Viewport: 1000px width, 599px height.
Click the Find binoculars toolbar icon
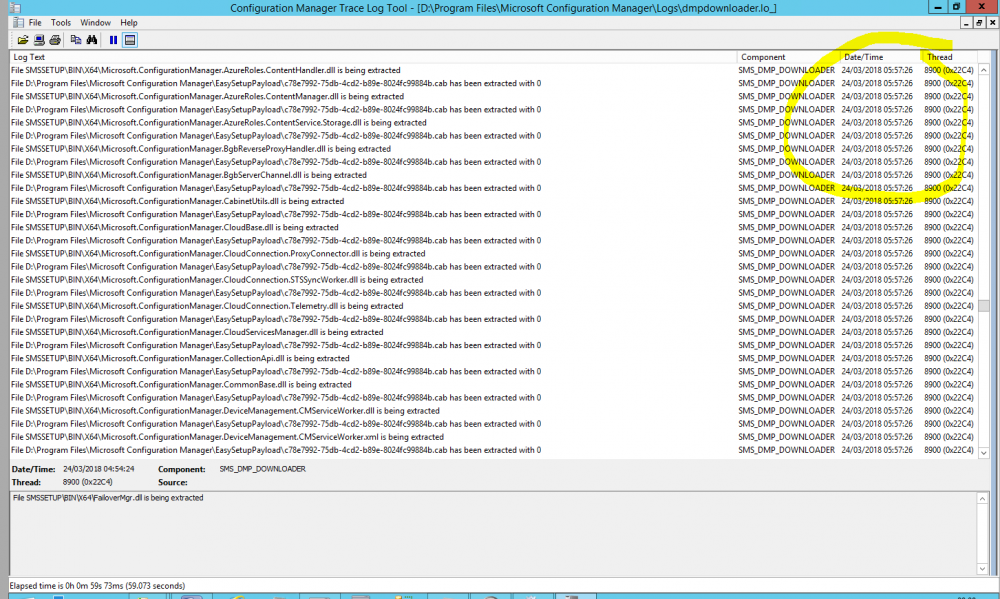point(92,40)
